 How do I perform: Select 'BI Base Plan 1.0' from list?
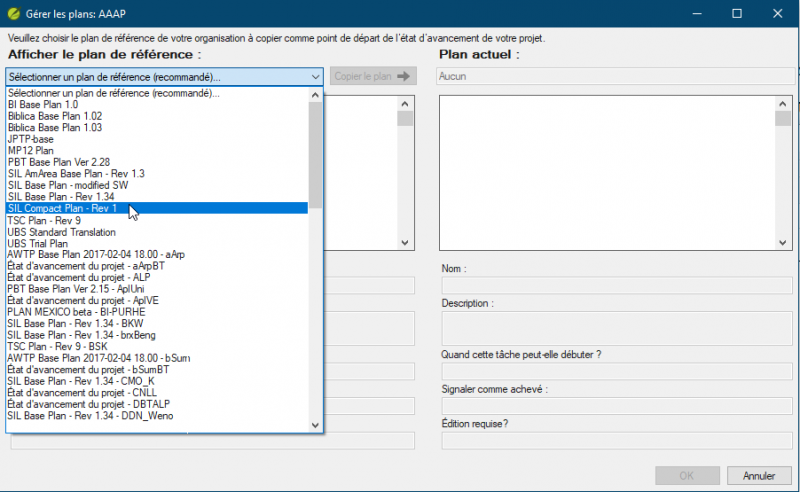(157, 105)
